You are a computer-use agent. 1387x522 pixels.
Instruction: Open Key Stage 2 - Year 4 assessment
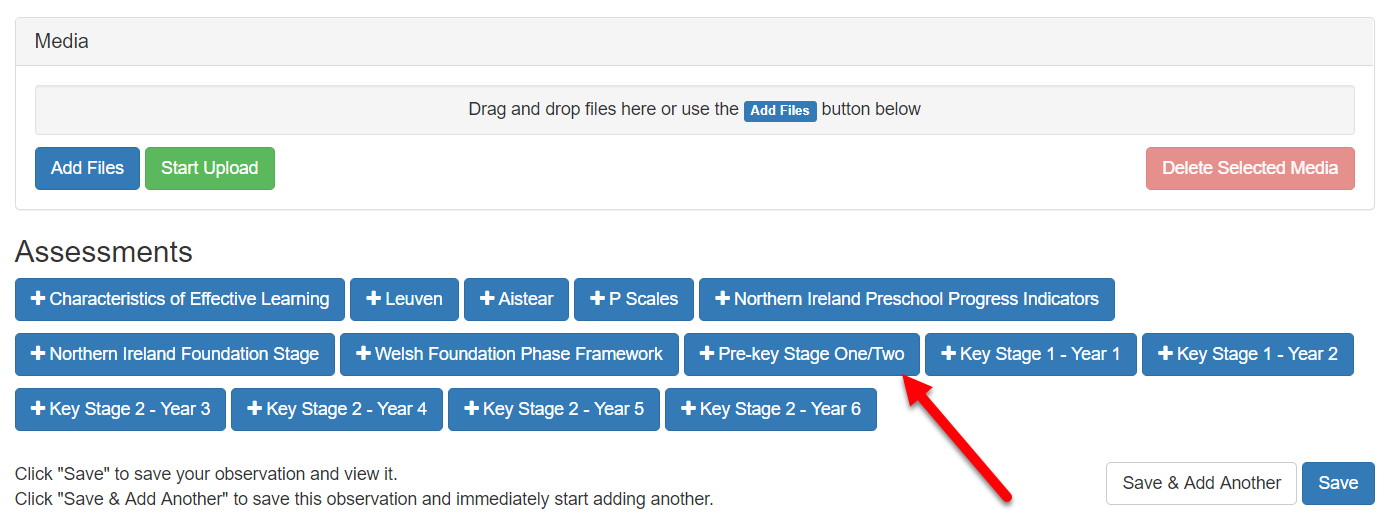coord(336,409)
